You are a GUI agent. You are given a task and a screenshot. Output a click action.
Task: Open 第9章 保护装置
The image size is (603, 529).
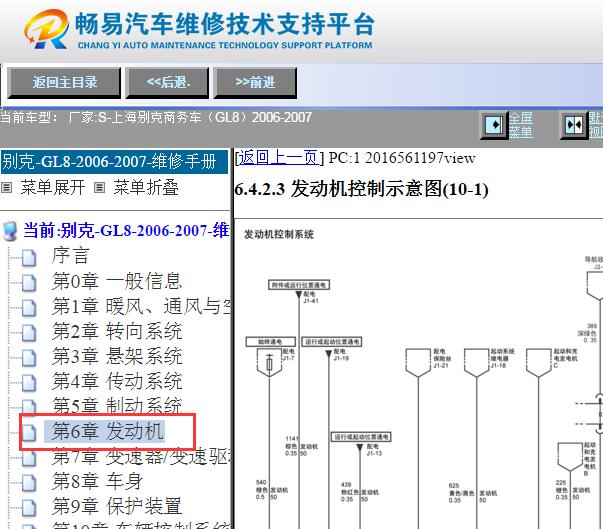[x=117, y=506]
